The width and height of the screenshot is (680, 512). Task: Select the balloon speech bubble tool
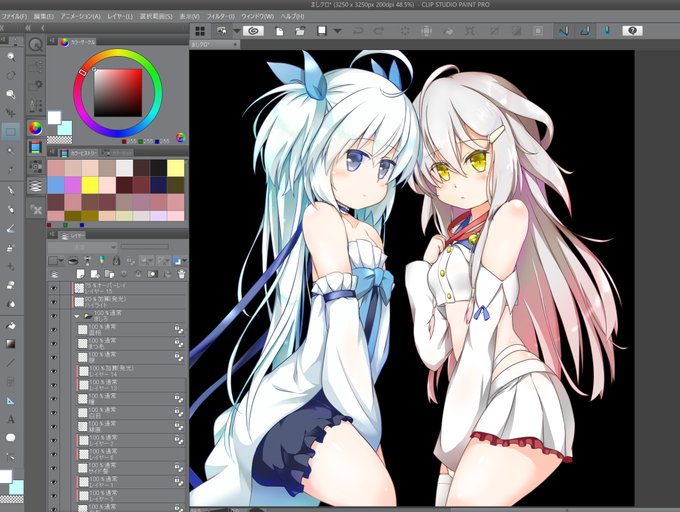point(11,438)
